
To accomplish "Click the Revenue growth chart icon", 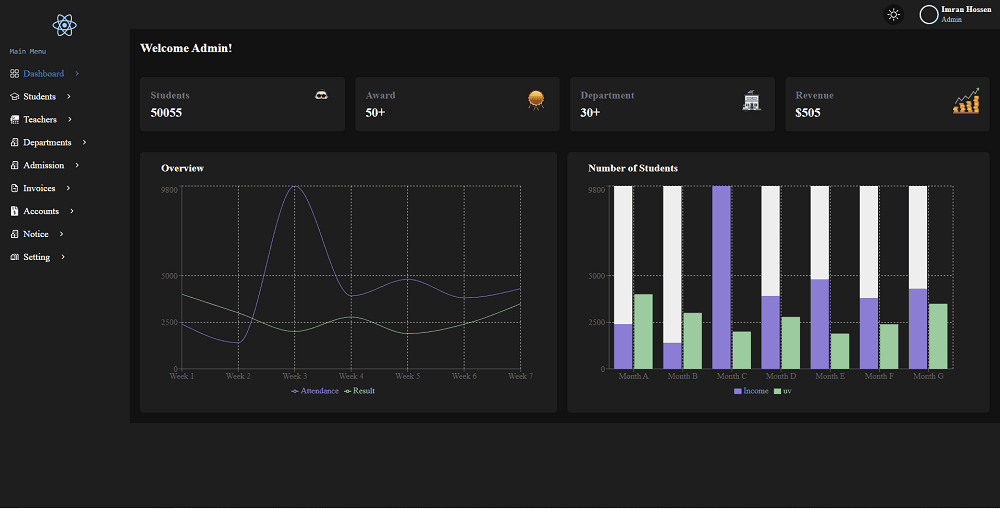I will (x=965, y=100).
